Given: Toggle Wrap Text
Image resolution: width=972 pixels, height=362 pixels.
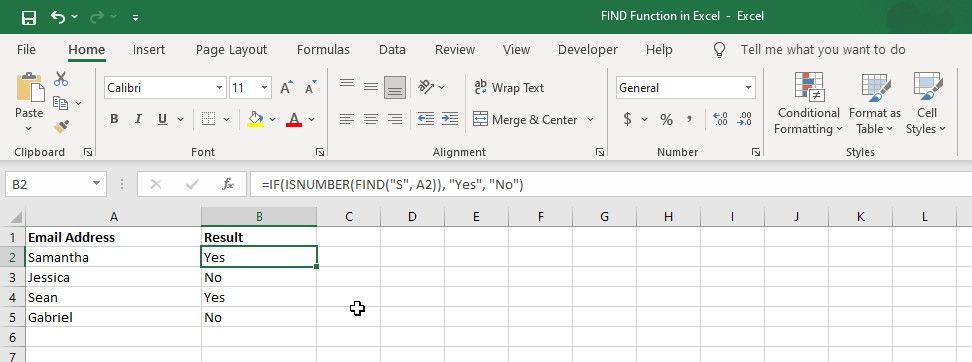Looking at the screenshot, I should (x=509, y=87).
